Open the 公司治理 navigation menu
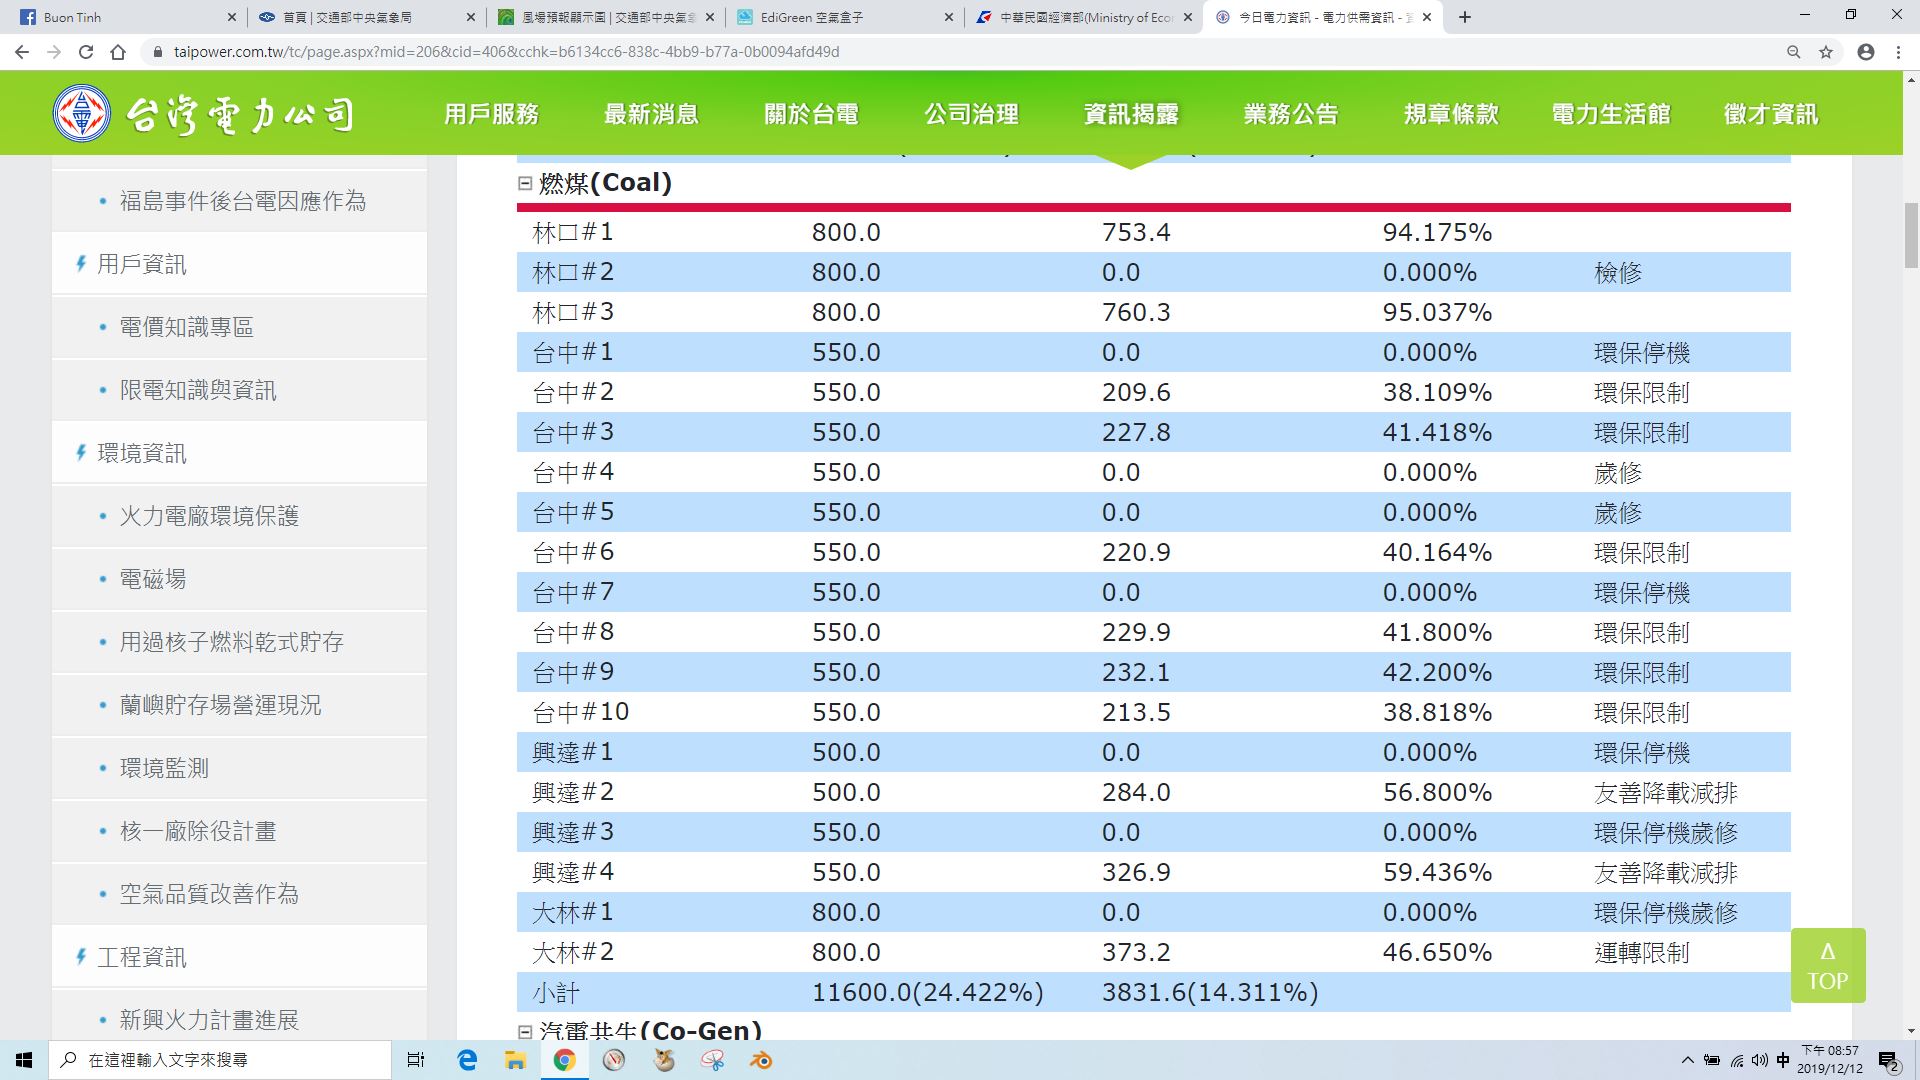 coord(971,114)
